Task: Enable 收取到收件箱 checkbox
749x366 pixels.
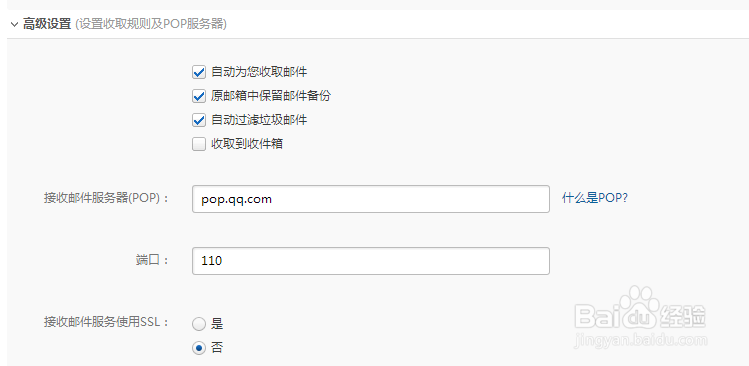Action: (x=199, y=144)
